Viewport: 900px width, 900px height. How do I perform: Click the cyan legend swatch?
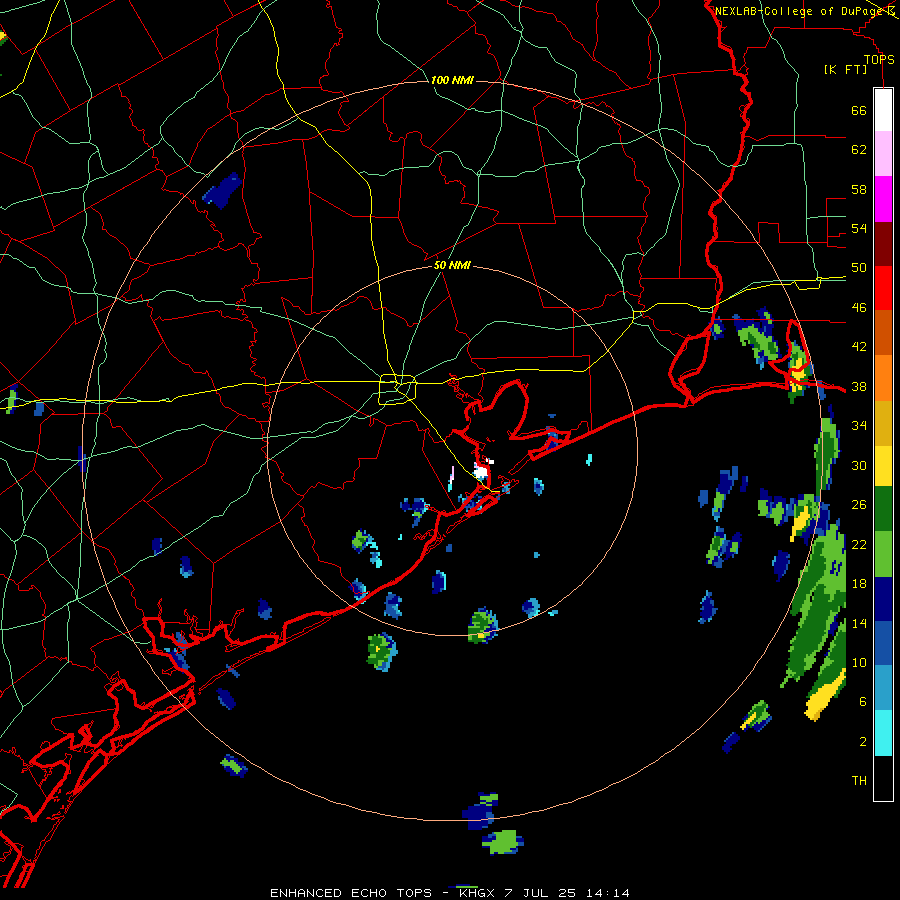click(883, 733)
